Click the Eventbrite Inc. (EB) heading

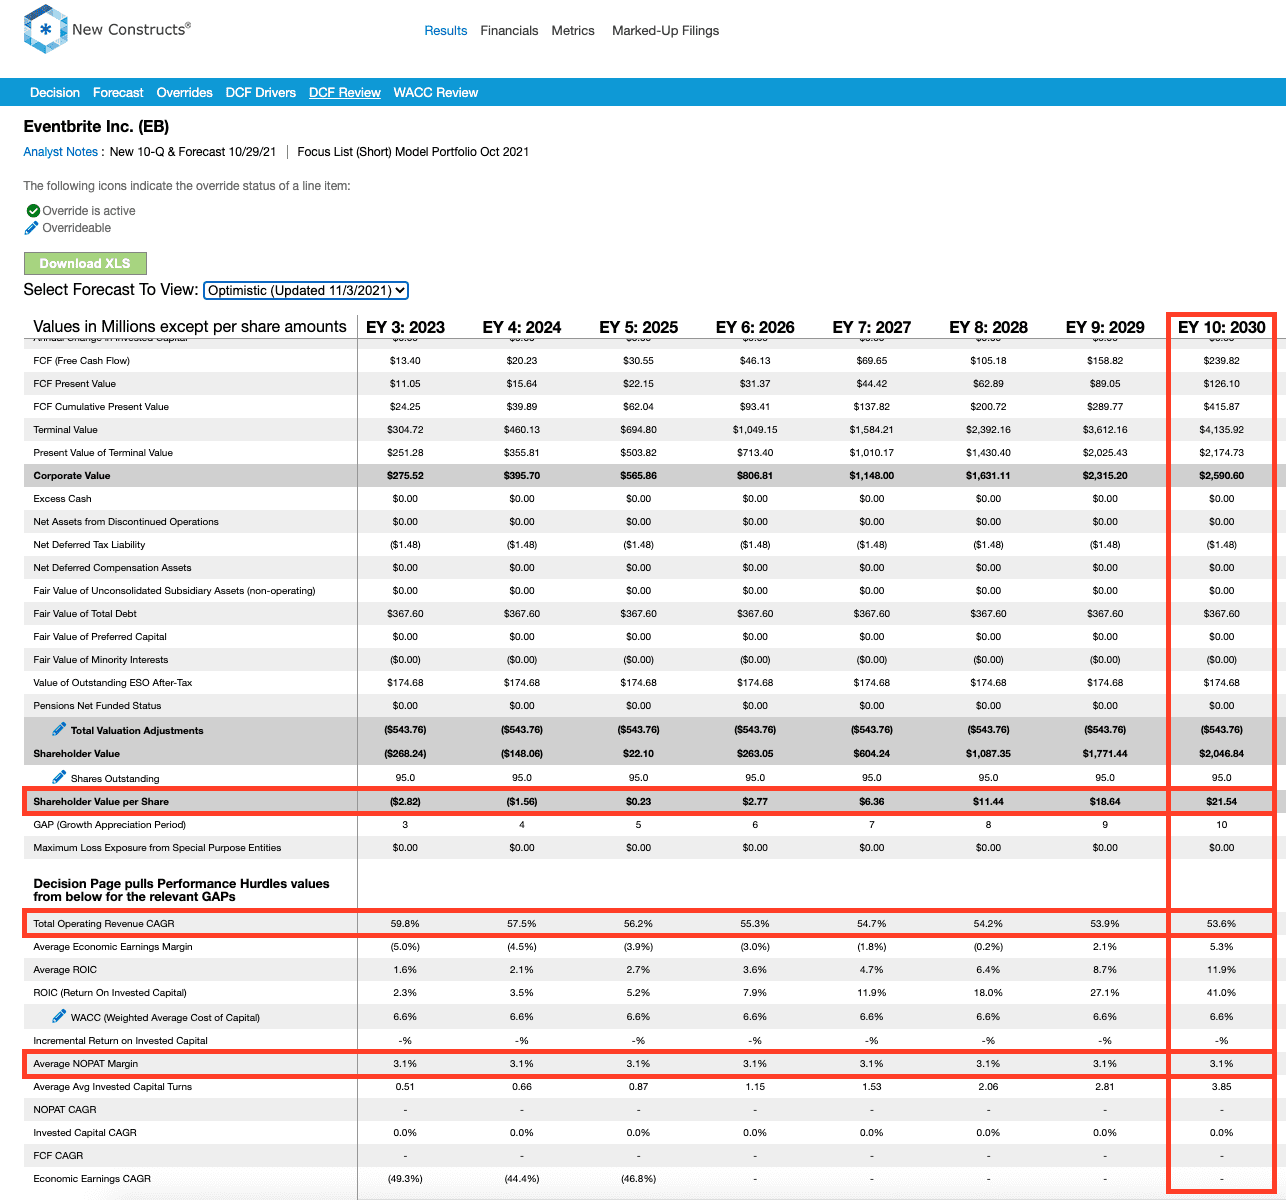(96, 127)
